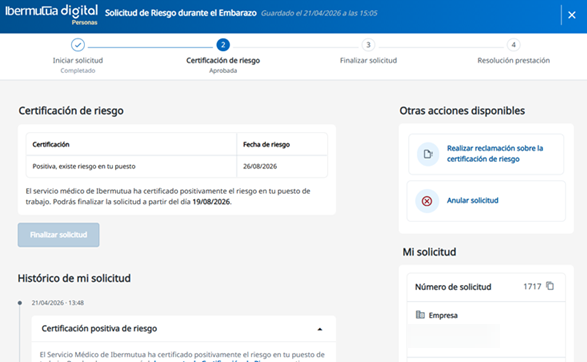This screenshot has height=362, width=587.
Task: Close the solicitud window with the X
Action: coord(571,15)
